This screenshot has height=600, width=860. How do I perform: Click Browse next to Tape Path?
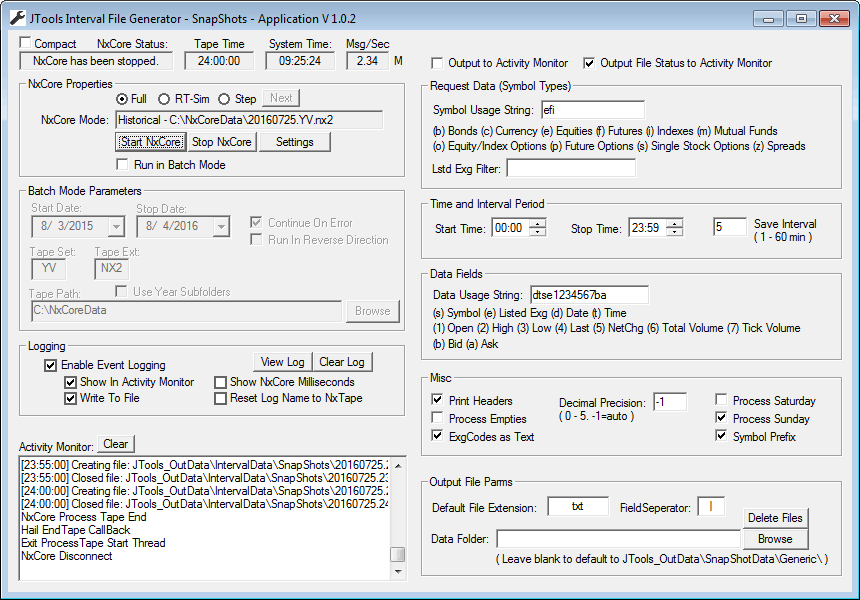tap(372, 312)
